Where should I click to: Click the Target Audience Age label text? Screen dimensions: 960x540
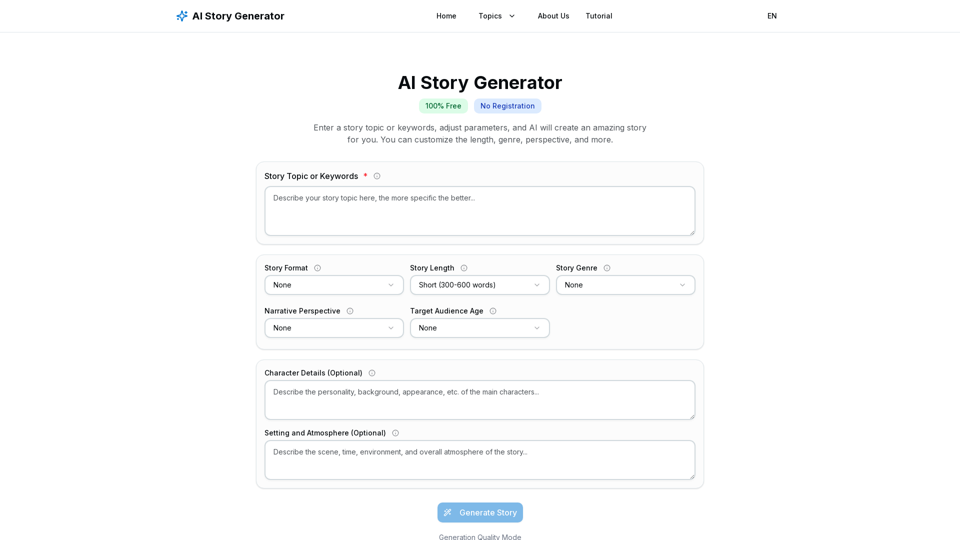coord(447,311)
